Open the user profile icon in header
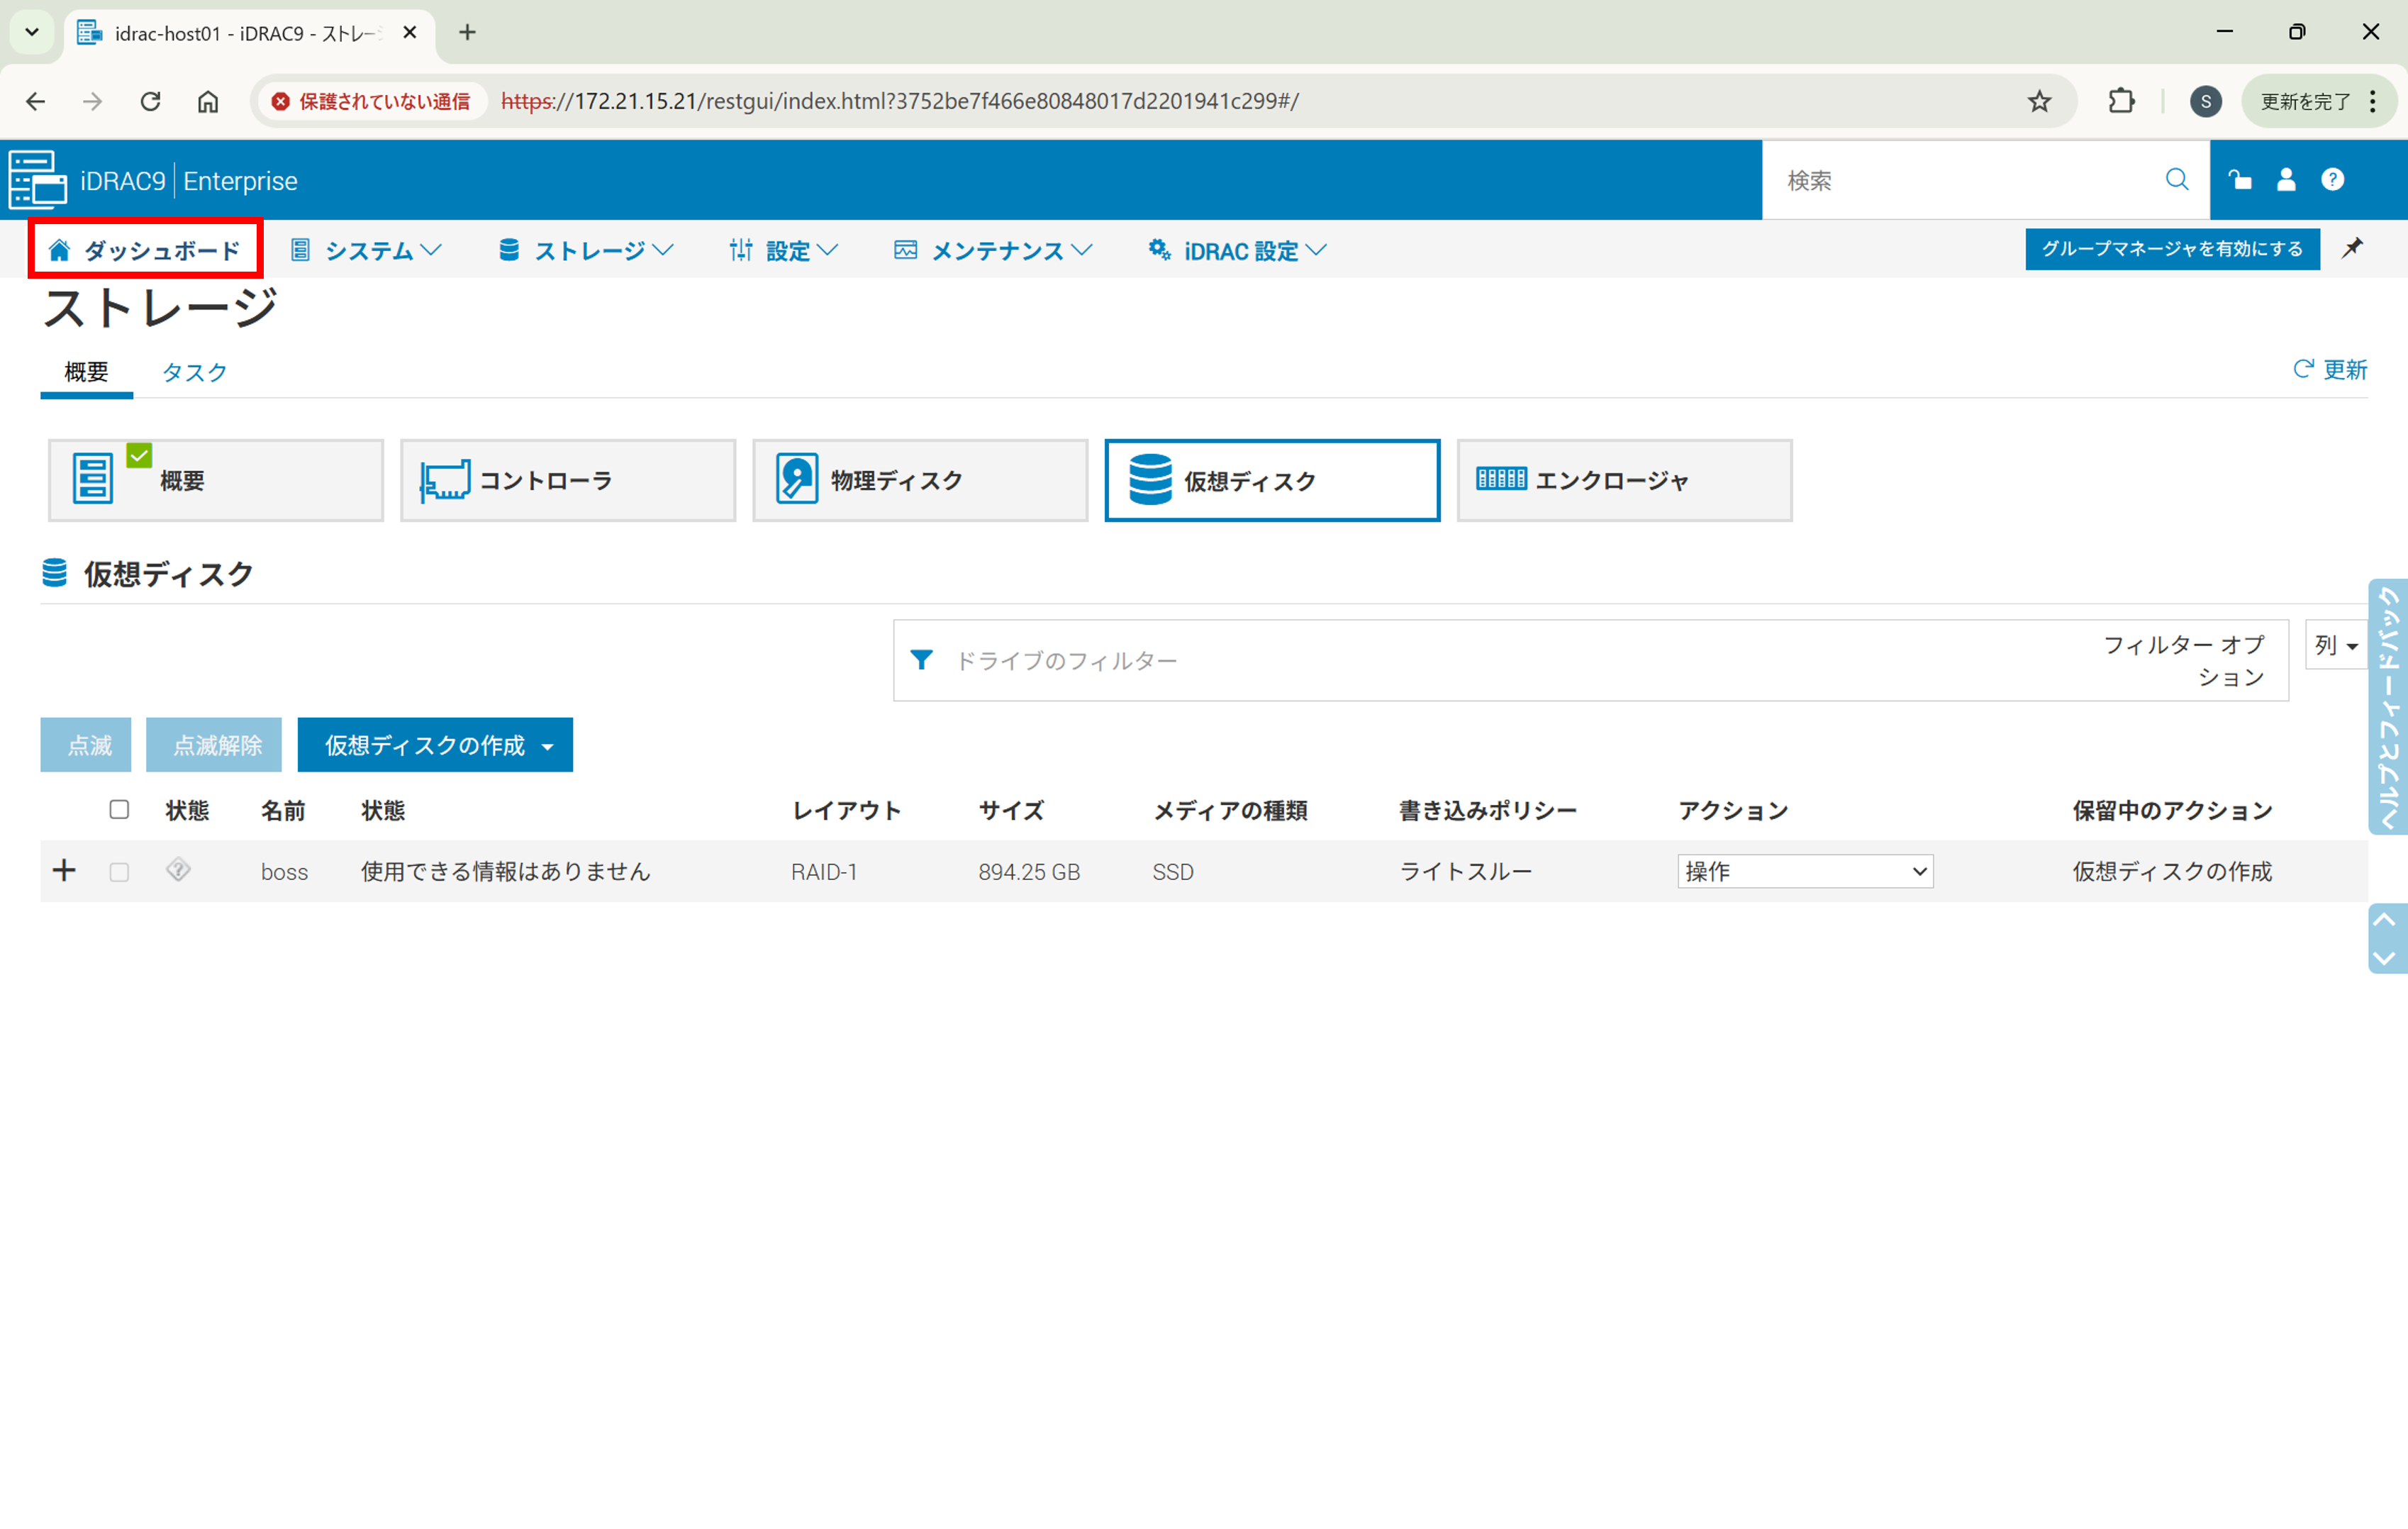This screenshot has width=2408, height=1529. tap(2286, 180)
